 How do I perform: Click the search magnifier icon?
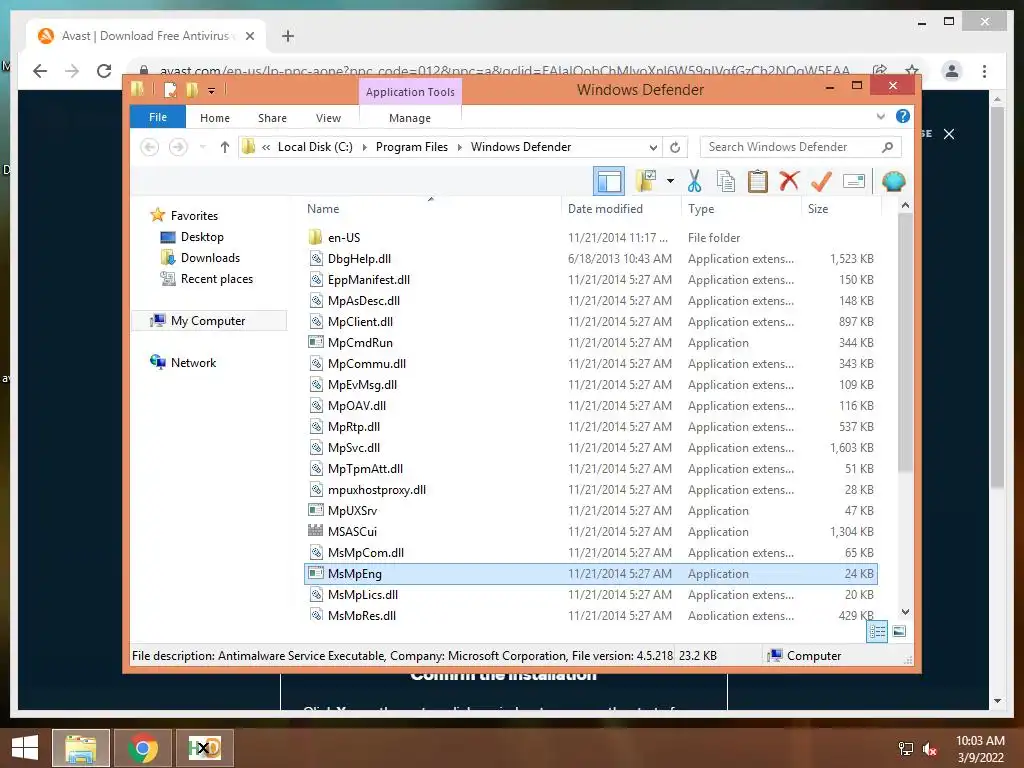[887, 147]
